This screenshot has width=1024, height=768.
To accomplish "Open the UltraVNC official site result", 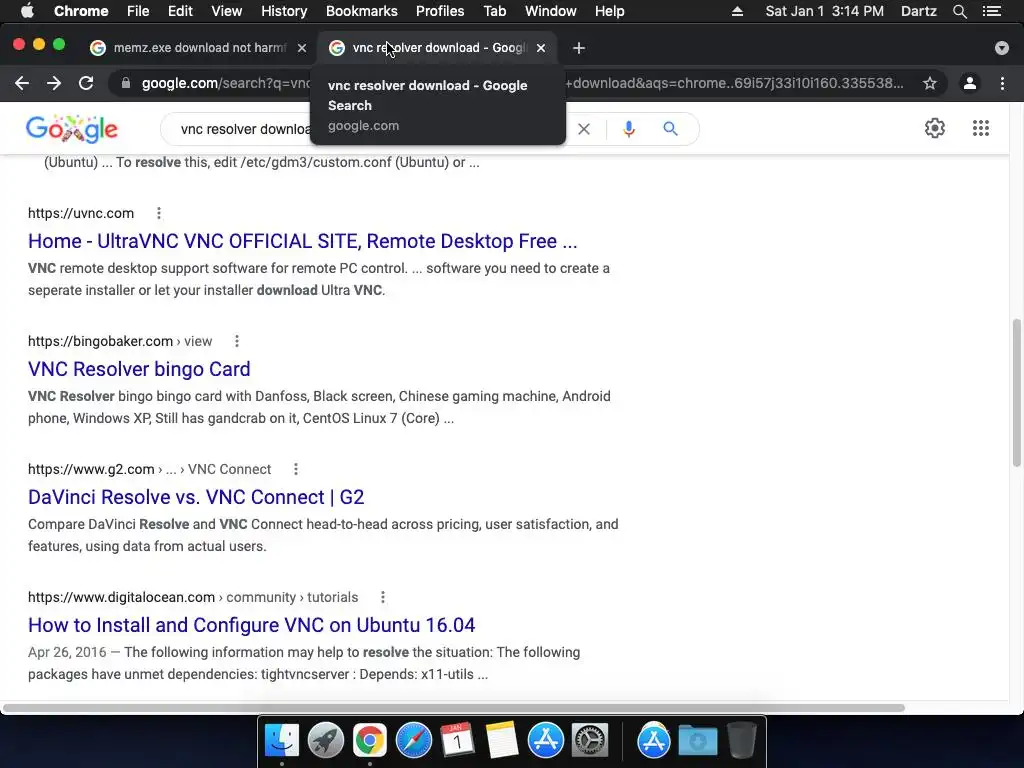I will [302, 241].
